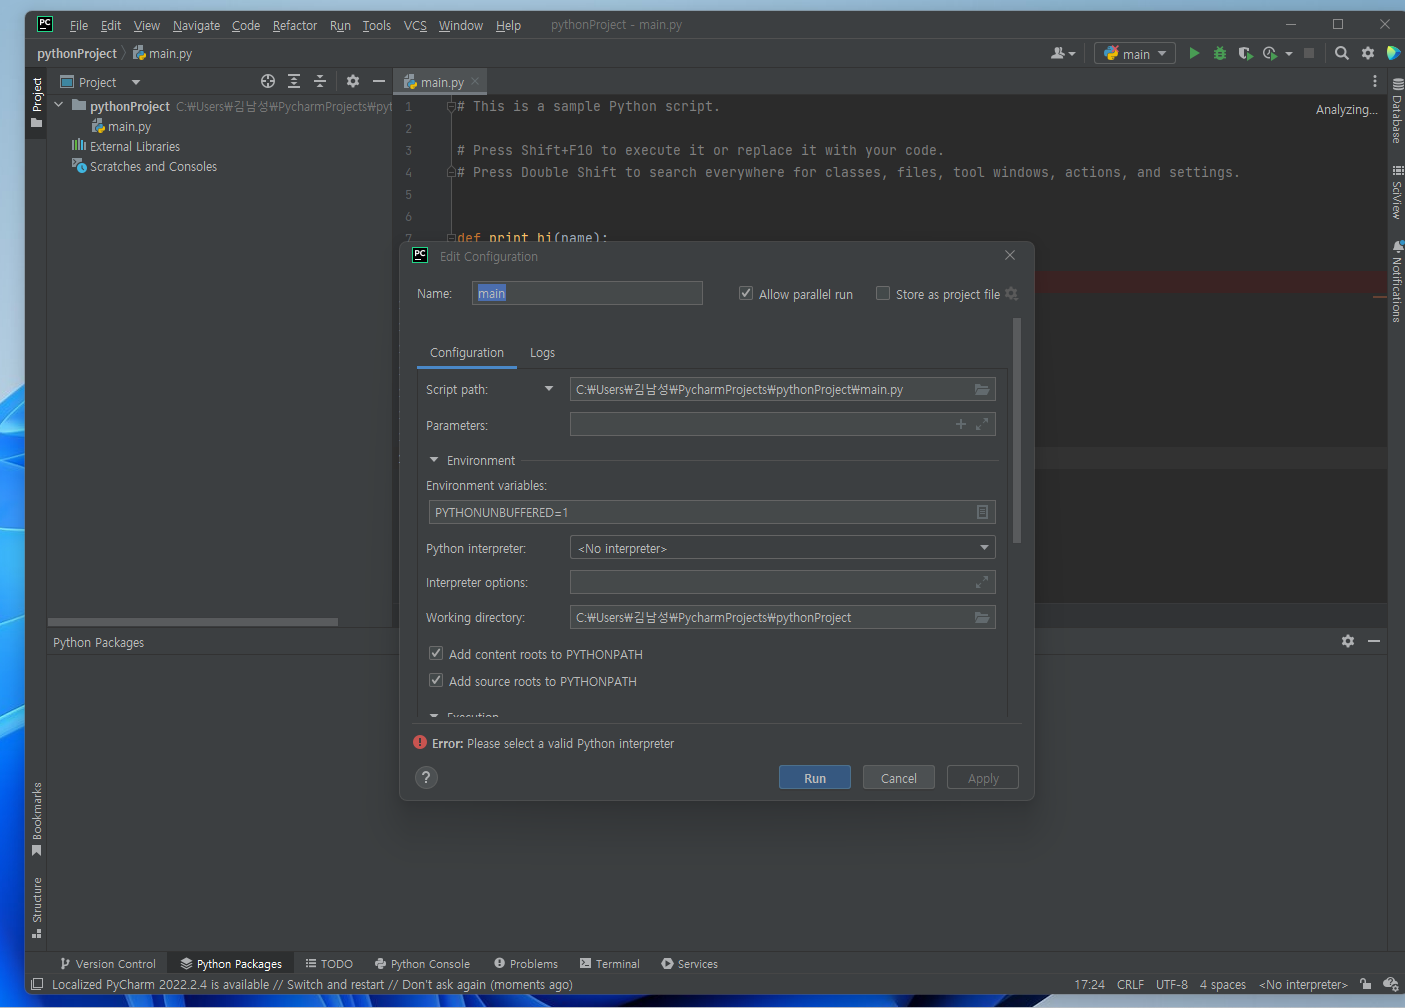The width and height of the screenshot is (1405, 1008).
Task: Open Script path type dropdown arrow
Action: [x=549, y=389]
